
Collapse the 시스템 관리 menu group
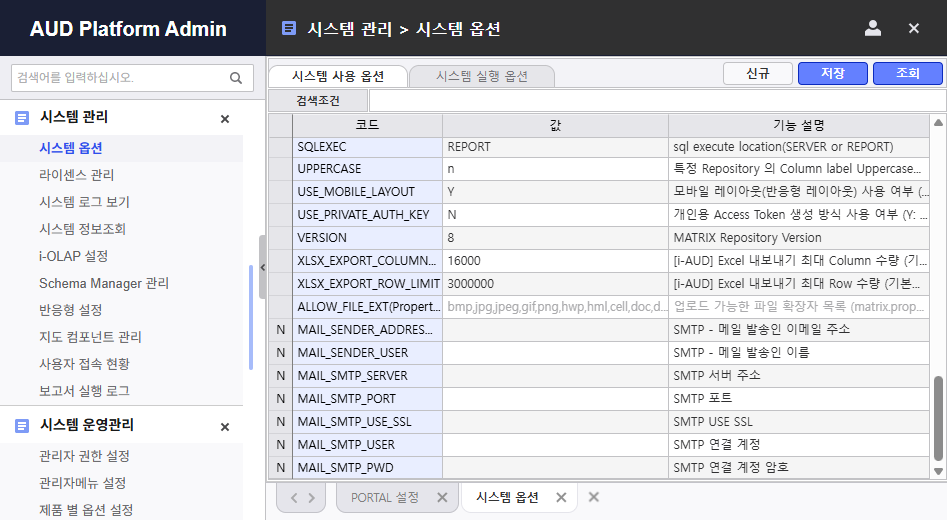pos(225,119)
